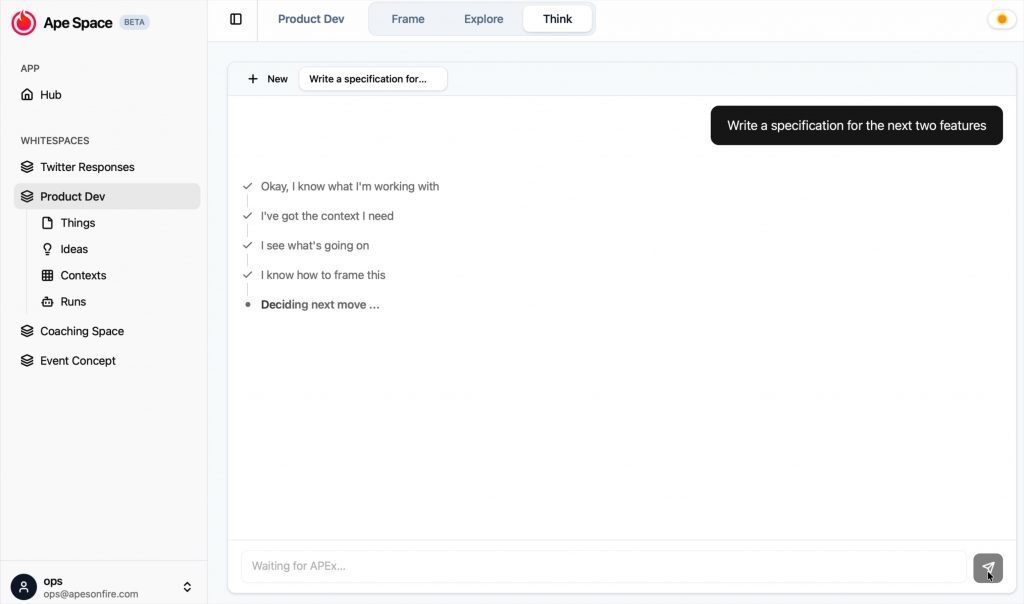The width and height of the screenshot is (1024, 604).
Task: Click the 'Waiting for APEx...' message input
Action: (603, 566)
